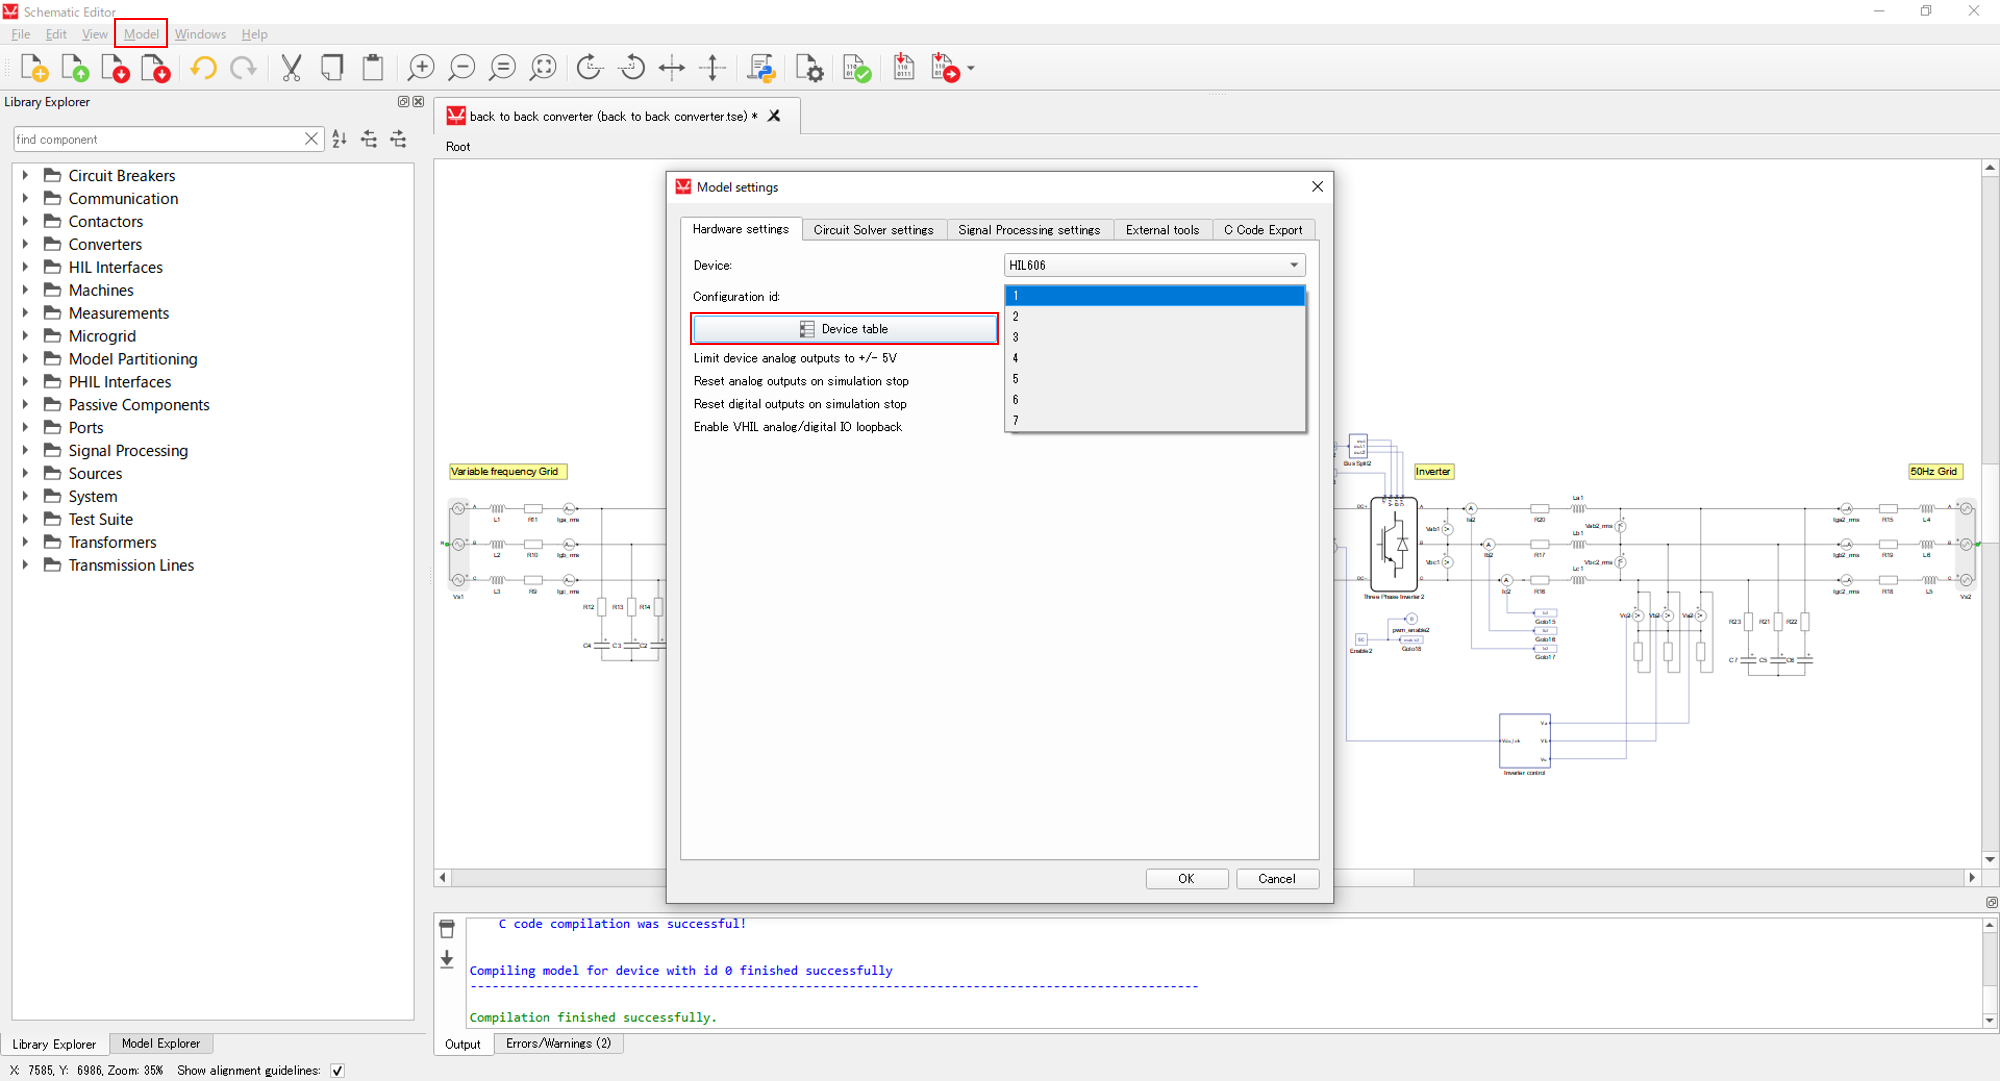Screen dimensions: 2000x1081
Task: Click the Device table button
Action: tap(844, 329)
